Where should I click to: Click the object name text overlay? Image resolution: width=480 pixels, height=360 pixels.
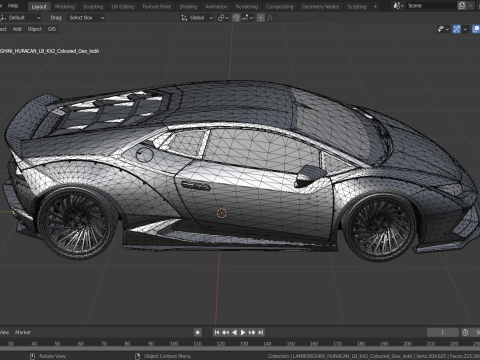click(x=49, y=51)
